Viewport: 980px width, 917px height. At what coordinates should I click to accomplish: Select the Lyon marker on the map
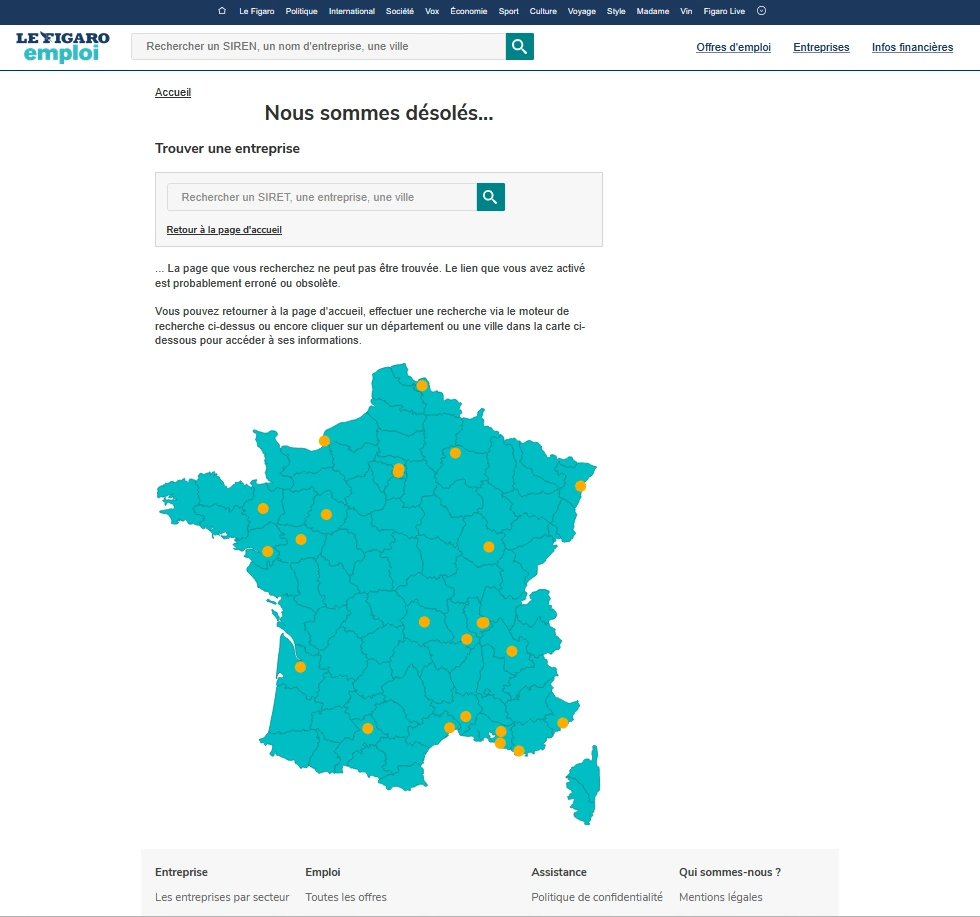[x=482, y=623]
